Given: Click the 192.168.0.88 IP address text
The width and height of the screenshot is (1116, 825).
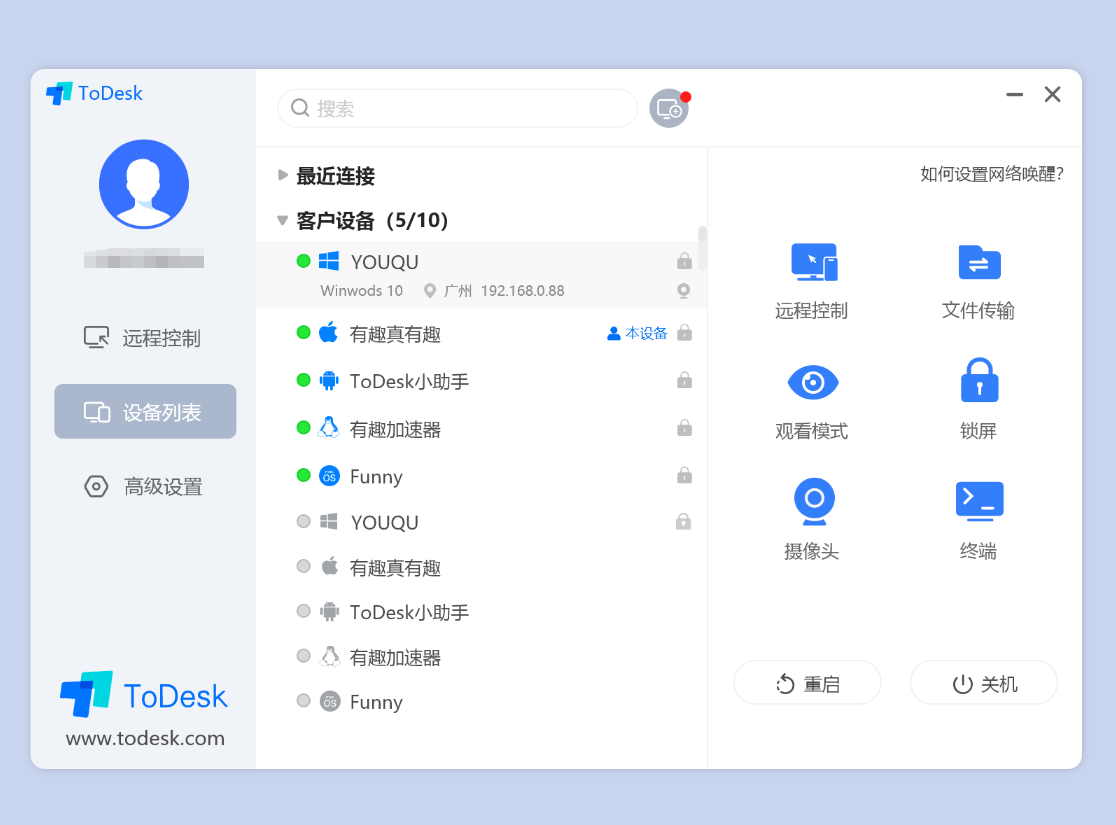Looking at the screenshot, I should tap(522, 290).
